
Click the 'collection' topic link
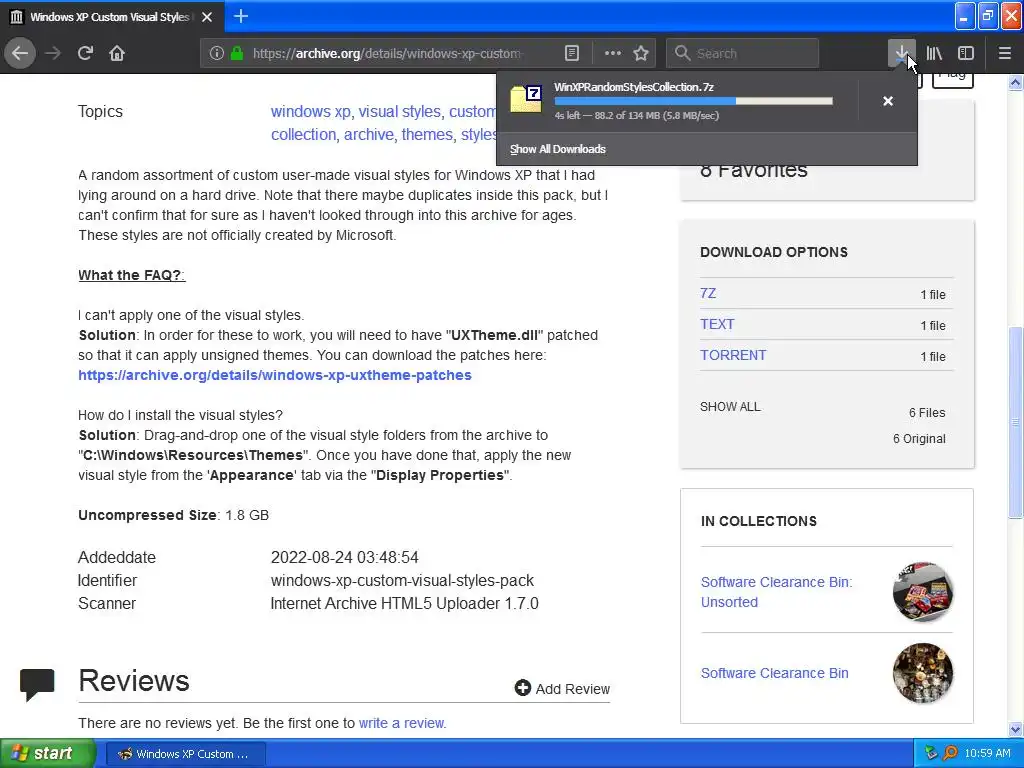(304, 135)
